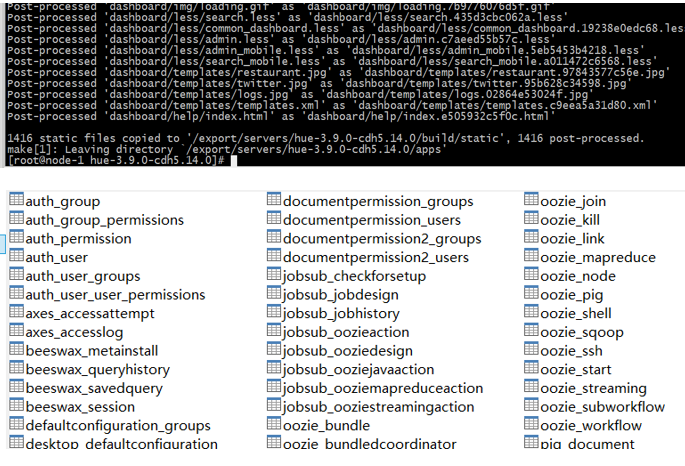Click the table icon beside auth_permission

(17, 237)
